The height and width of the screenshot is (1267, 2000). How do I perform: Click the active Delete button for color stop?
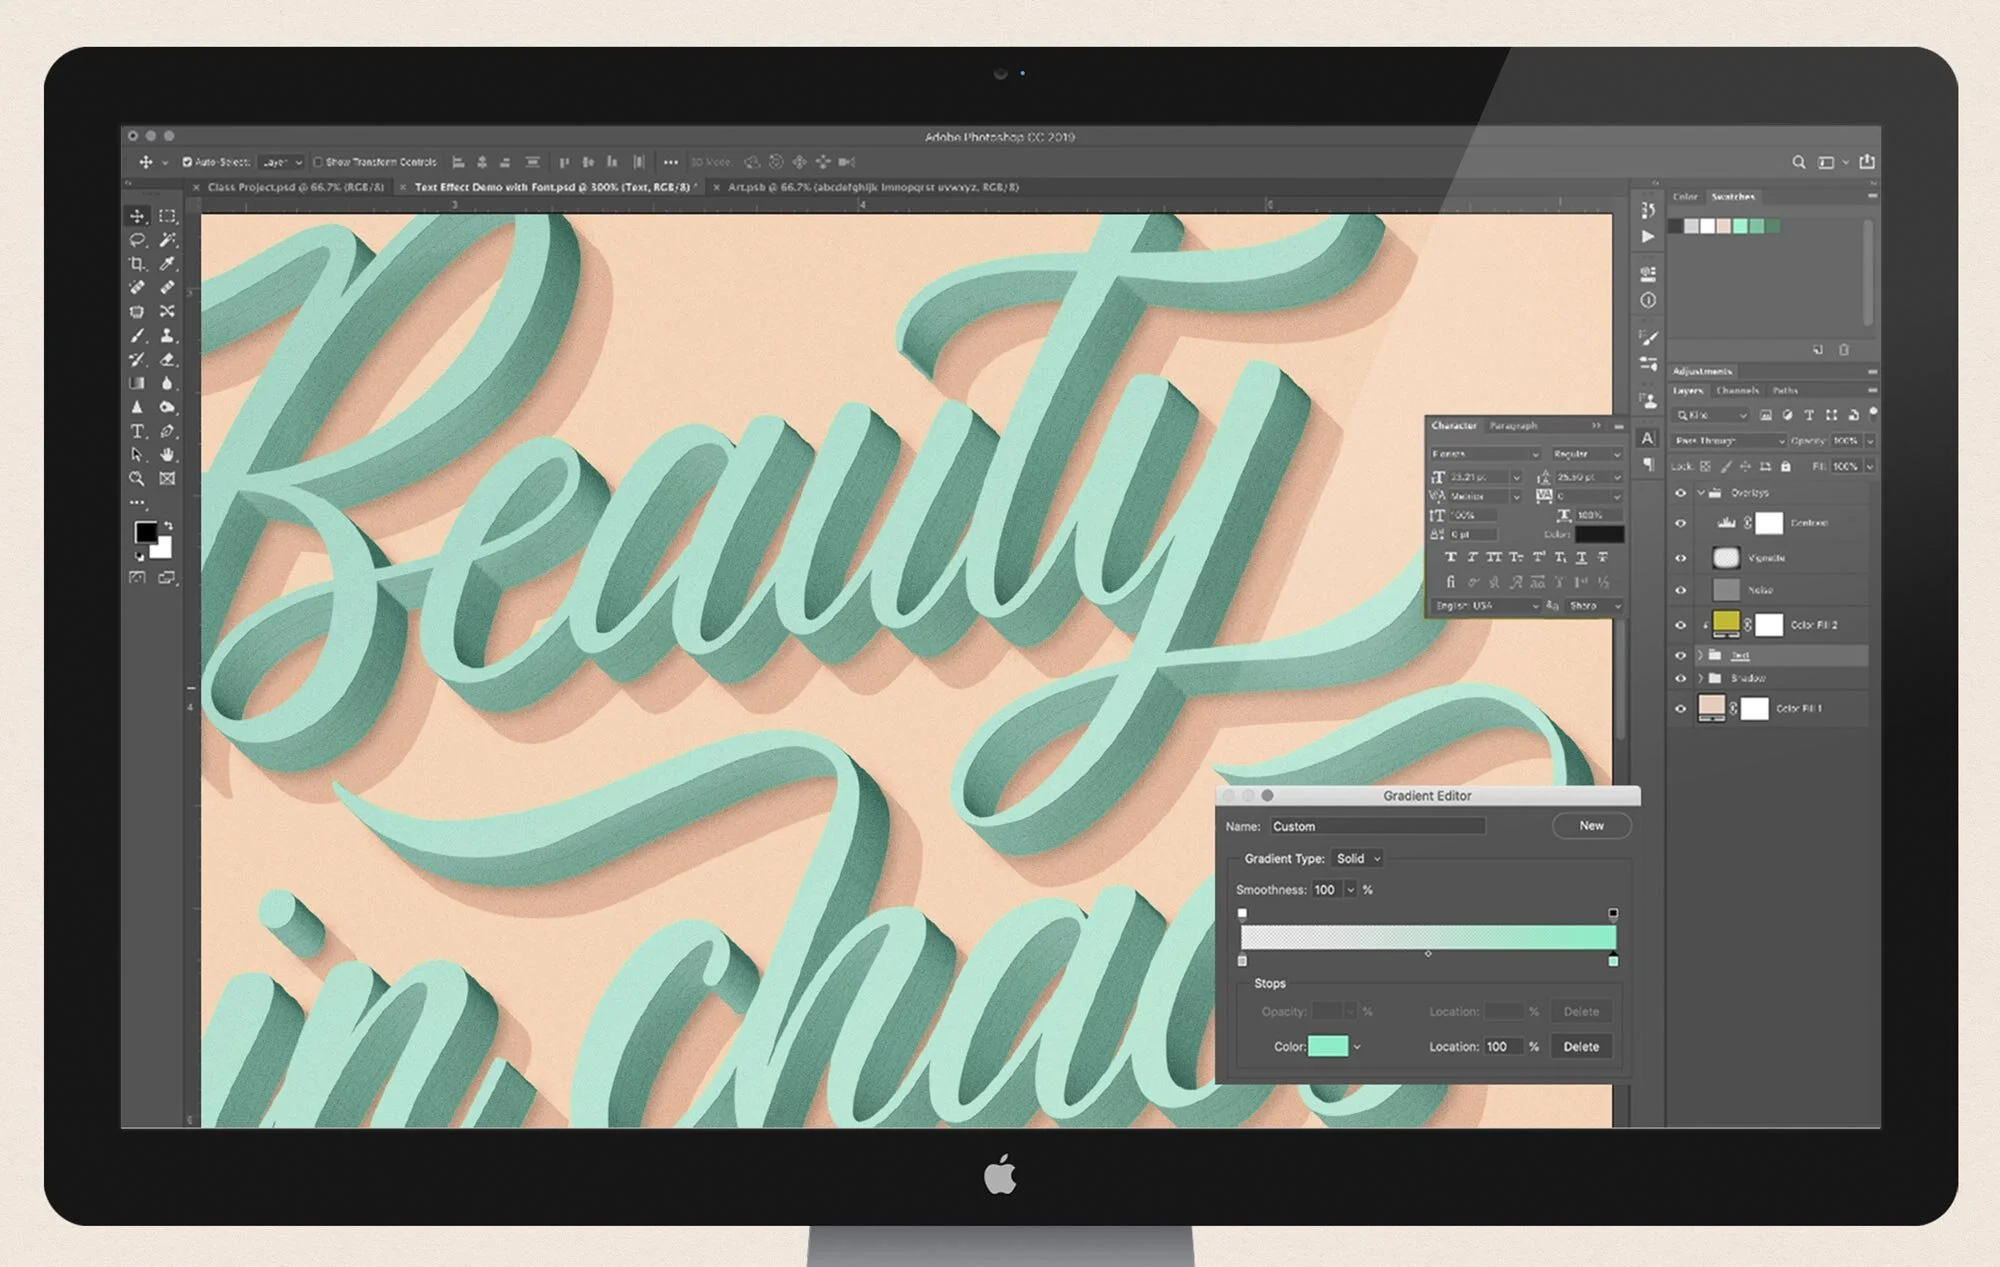(x=1581, y=1047)
